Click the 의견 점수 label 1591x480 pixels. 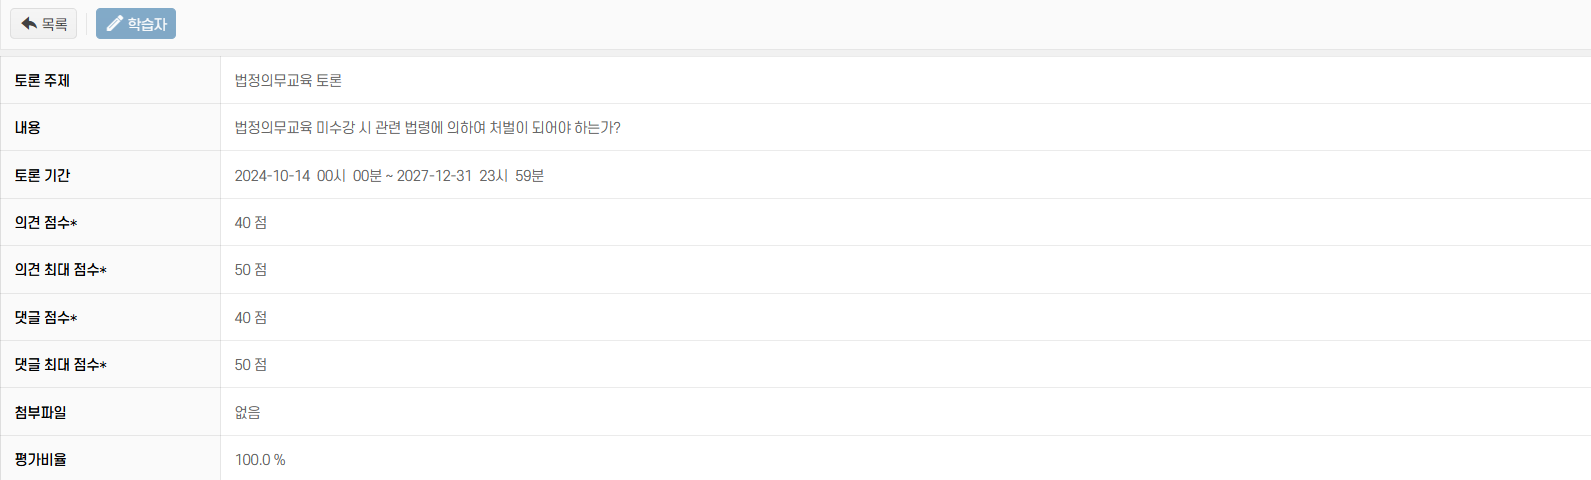tap(46, 222)
